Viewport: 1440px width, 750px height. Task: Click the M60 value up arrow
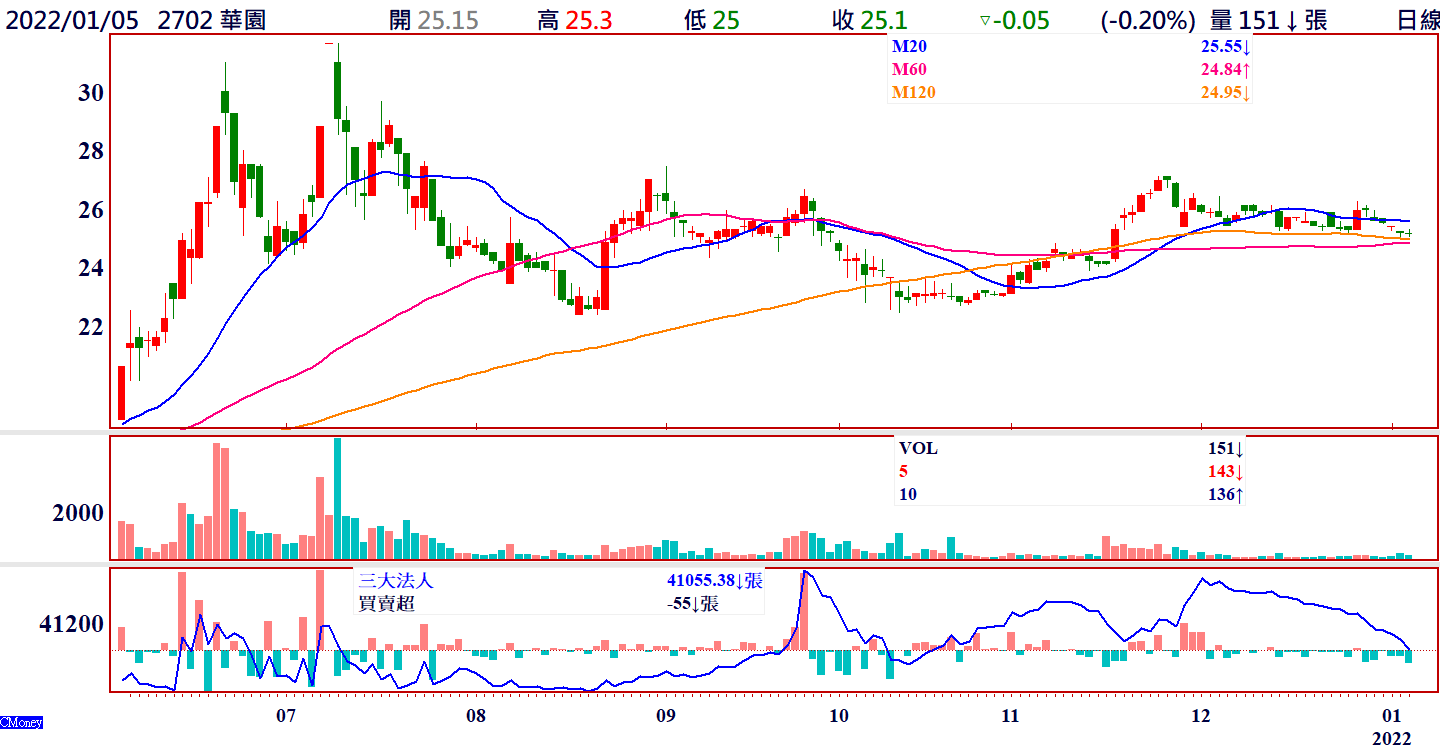pyautogui.click(x=1246, y=70)
